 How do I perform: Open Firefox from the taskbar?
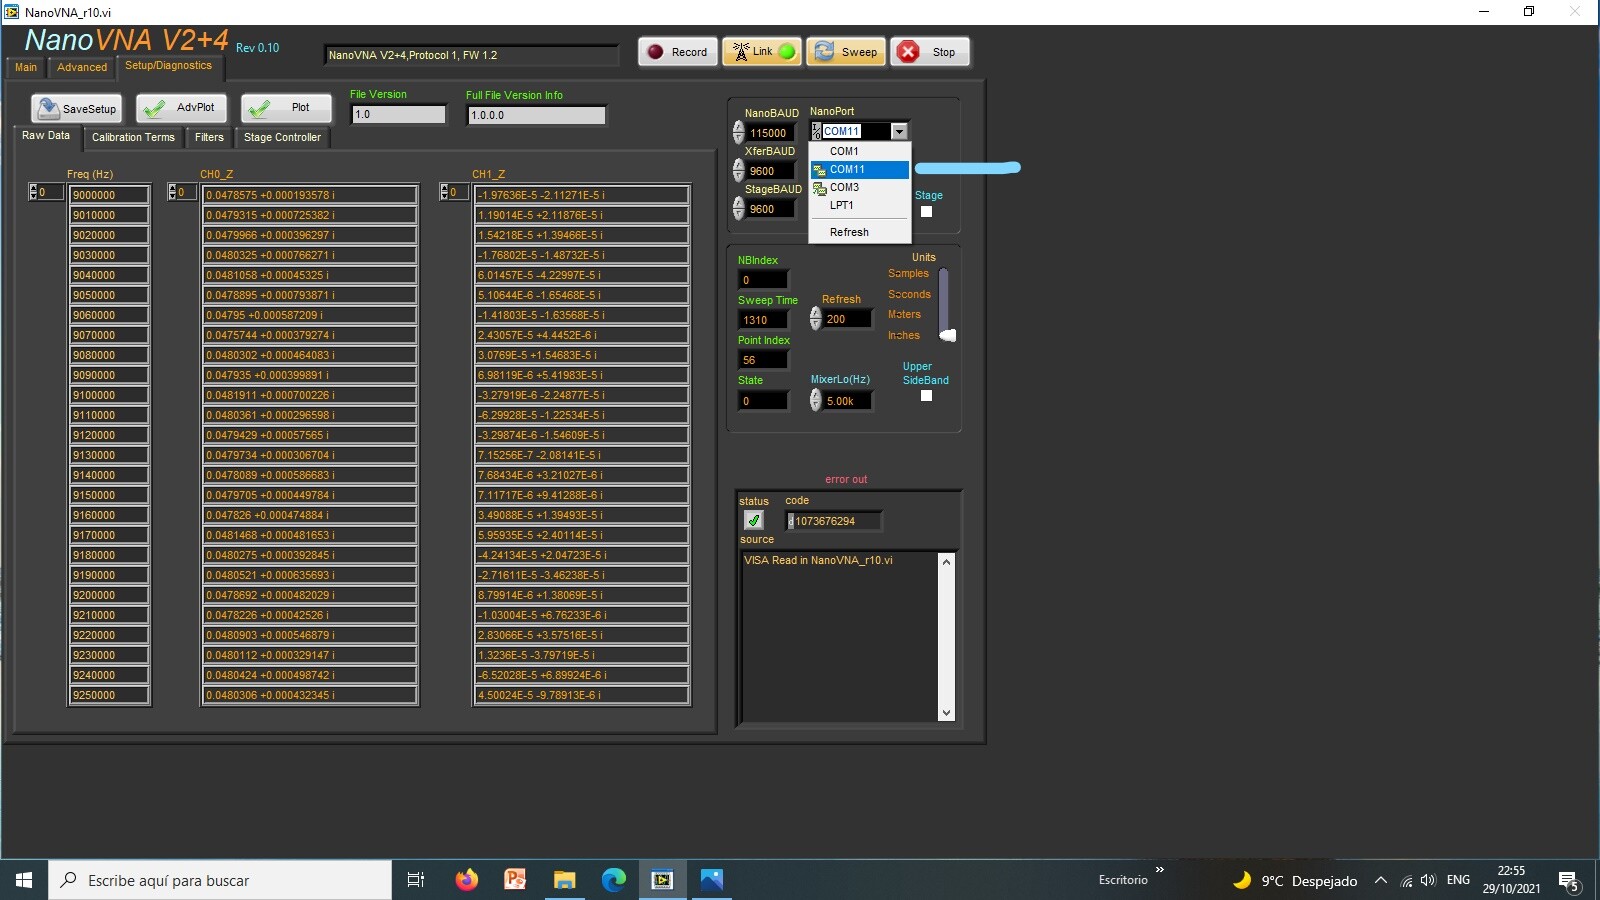[466, 880]
